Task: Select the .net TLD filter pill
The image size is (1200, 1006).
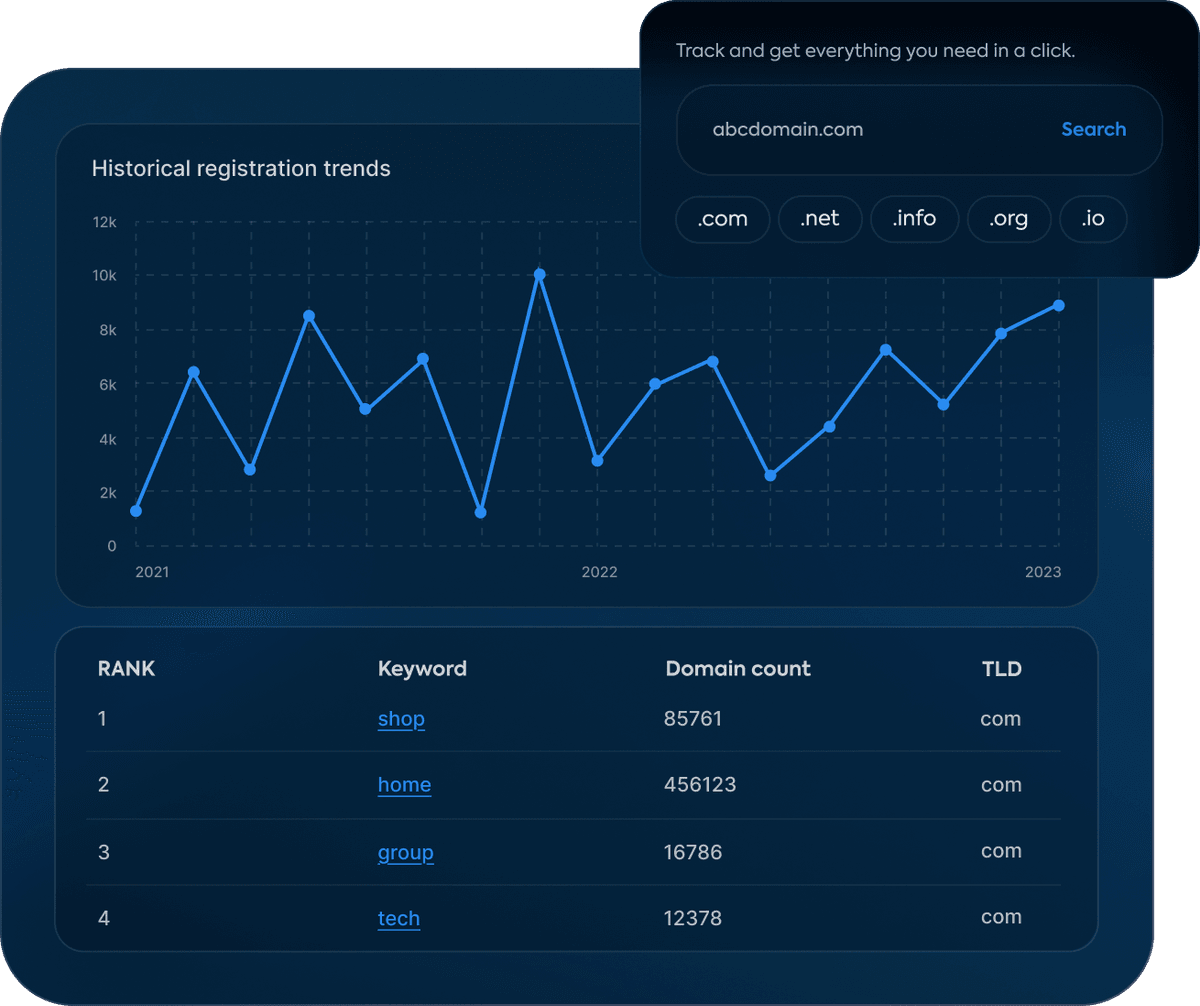Action: pos(820,219)
